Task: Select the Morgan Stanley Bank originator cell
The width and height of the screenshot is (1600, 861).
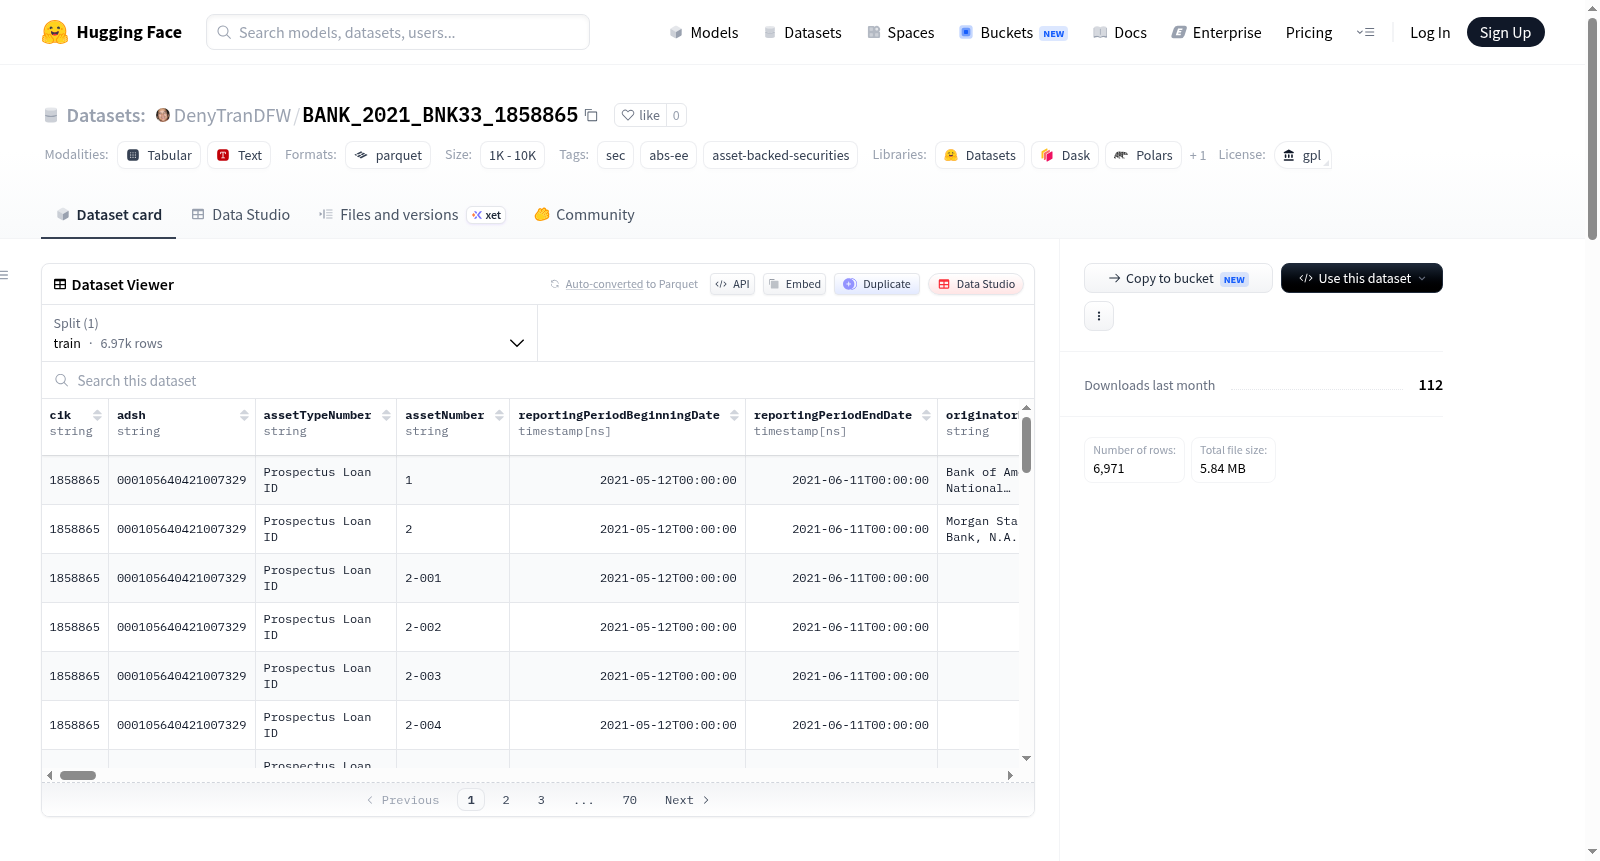Action: point(981,529)
